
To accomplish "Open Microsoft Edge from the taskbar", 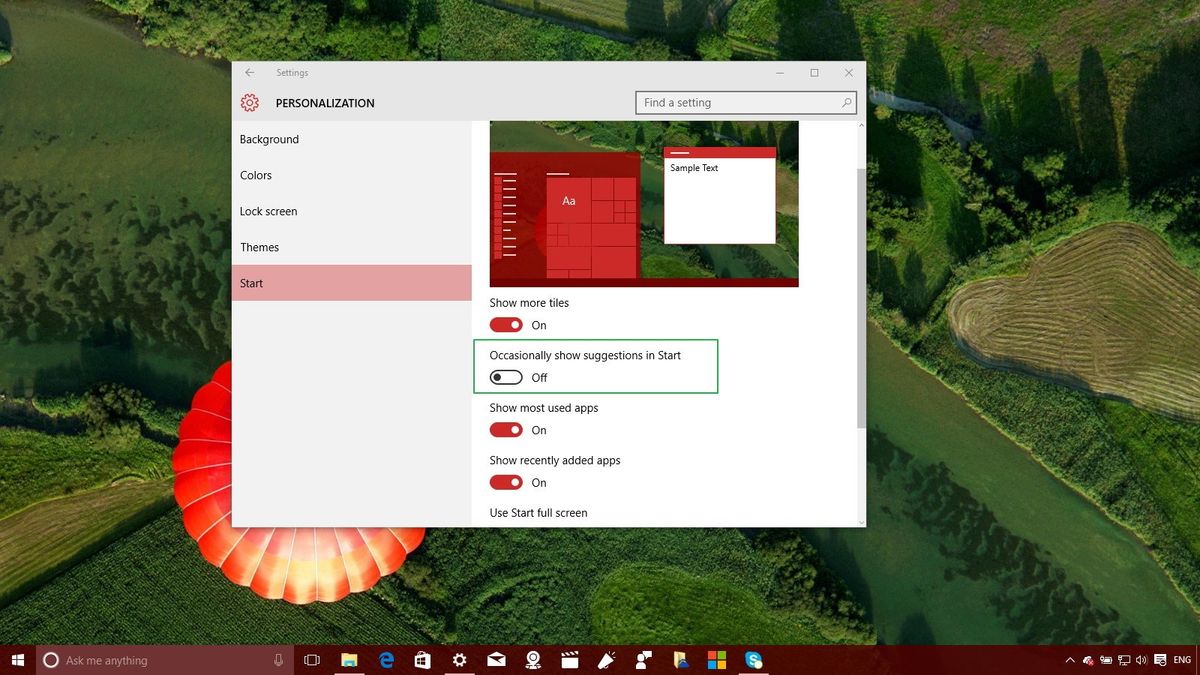I will tap(386, 660).
